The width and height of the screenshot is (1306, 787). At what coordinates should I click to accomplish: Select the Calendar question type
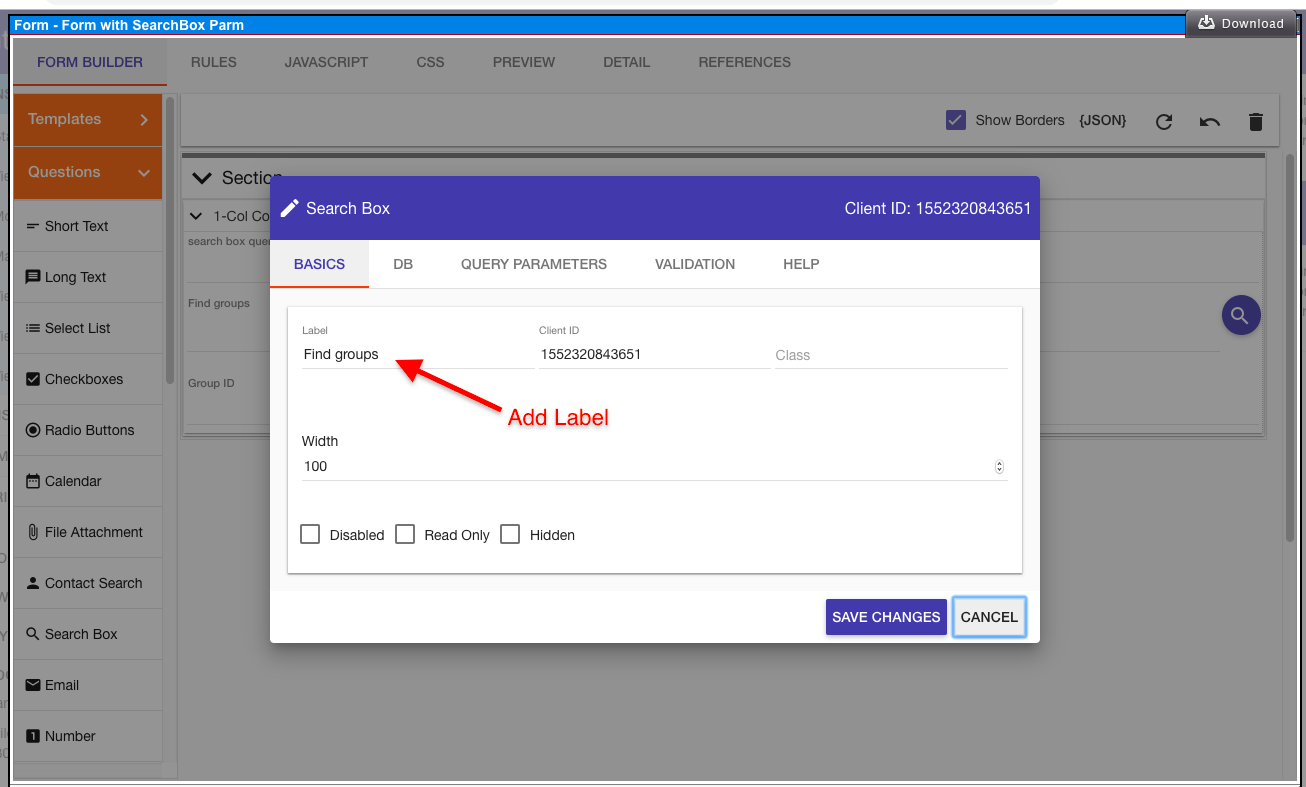pos(75,480)
